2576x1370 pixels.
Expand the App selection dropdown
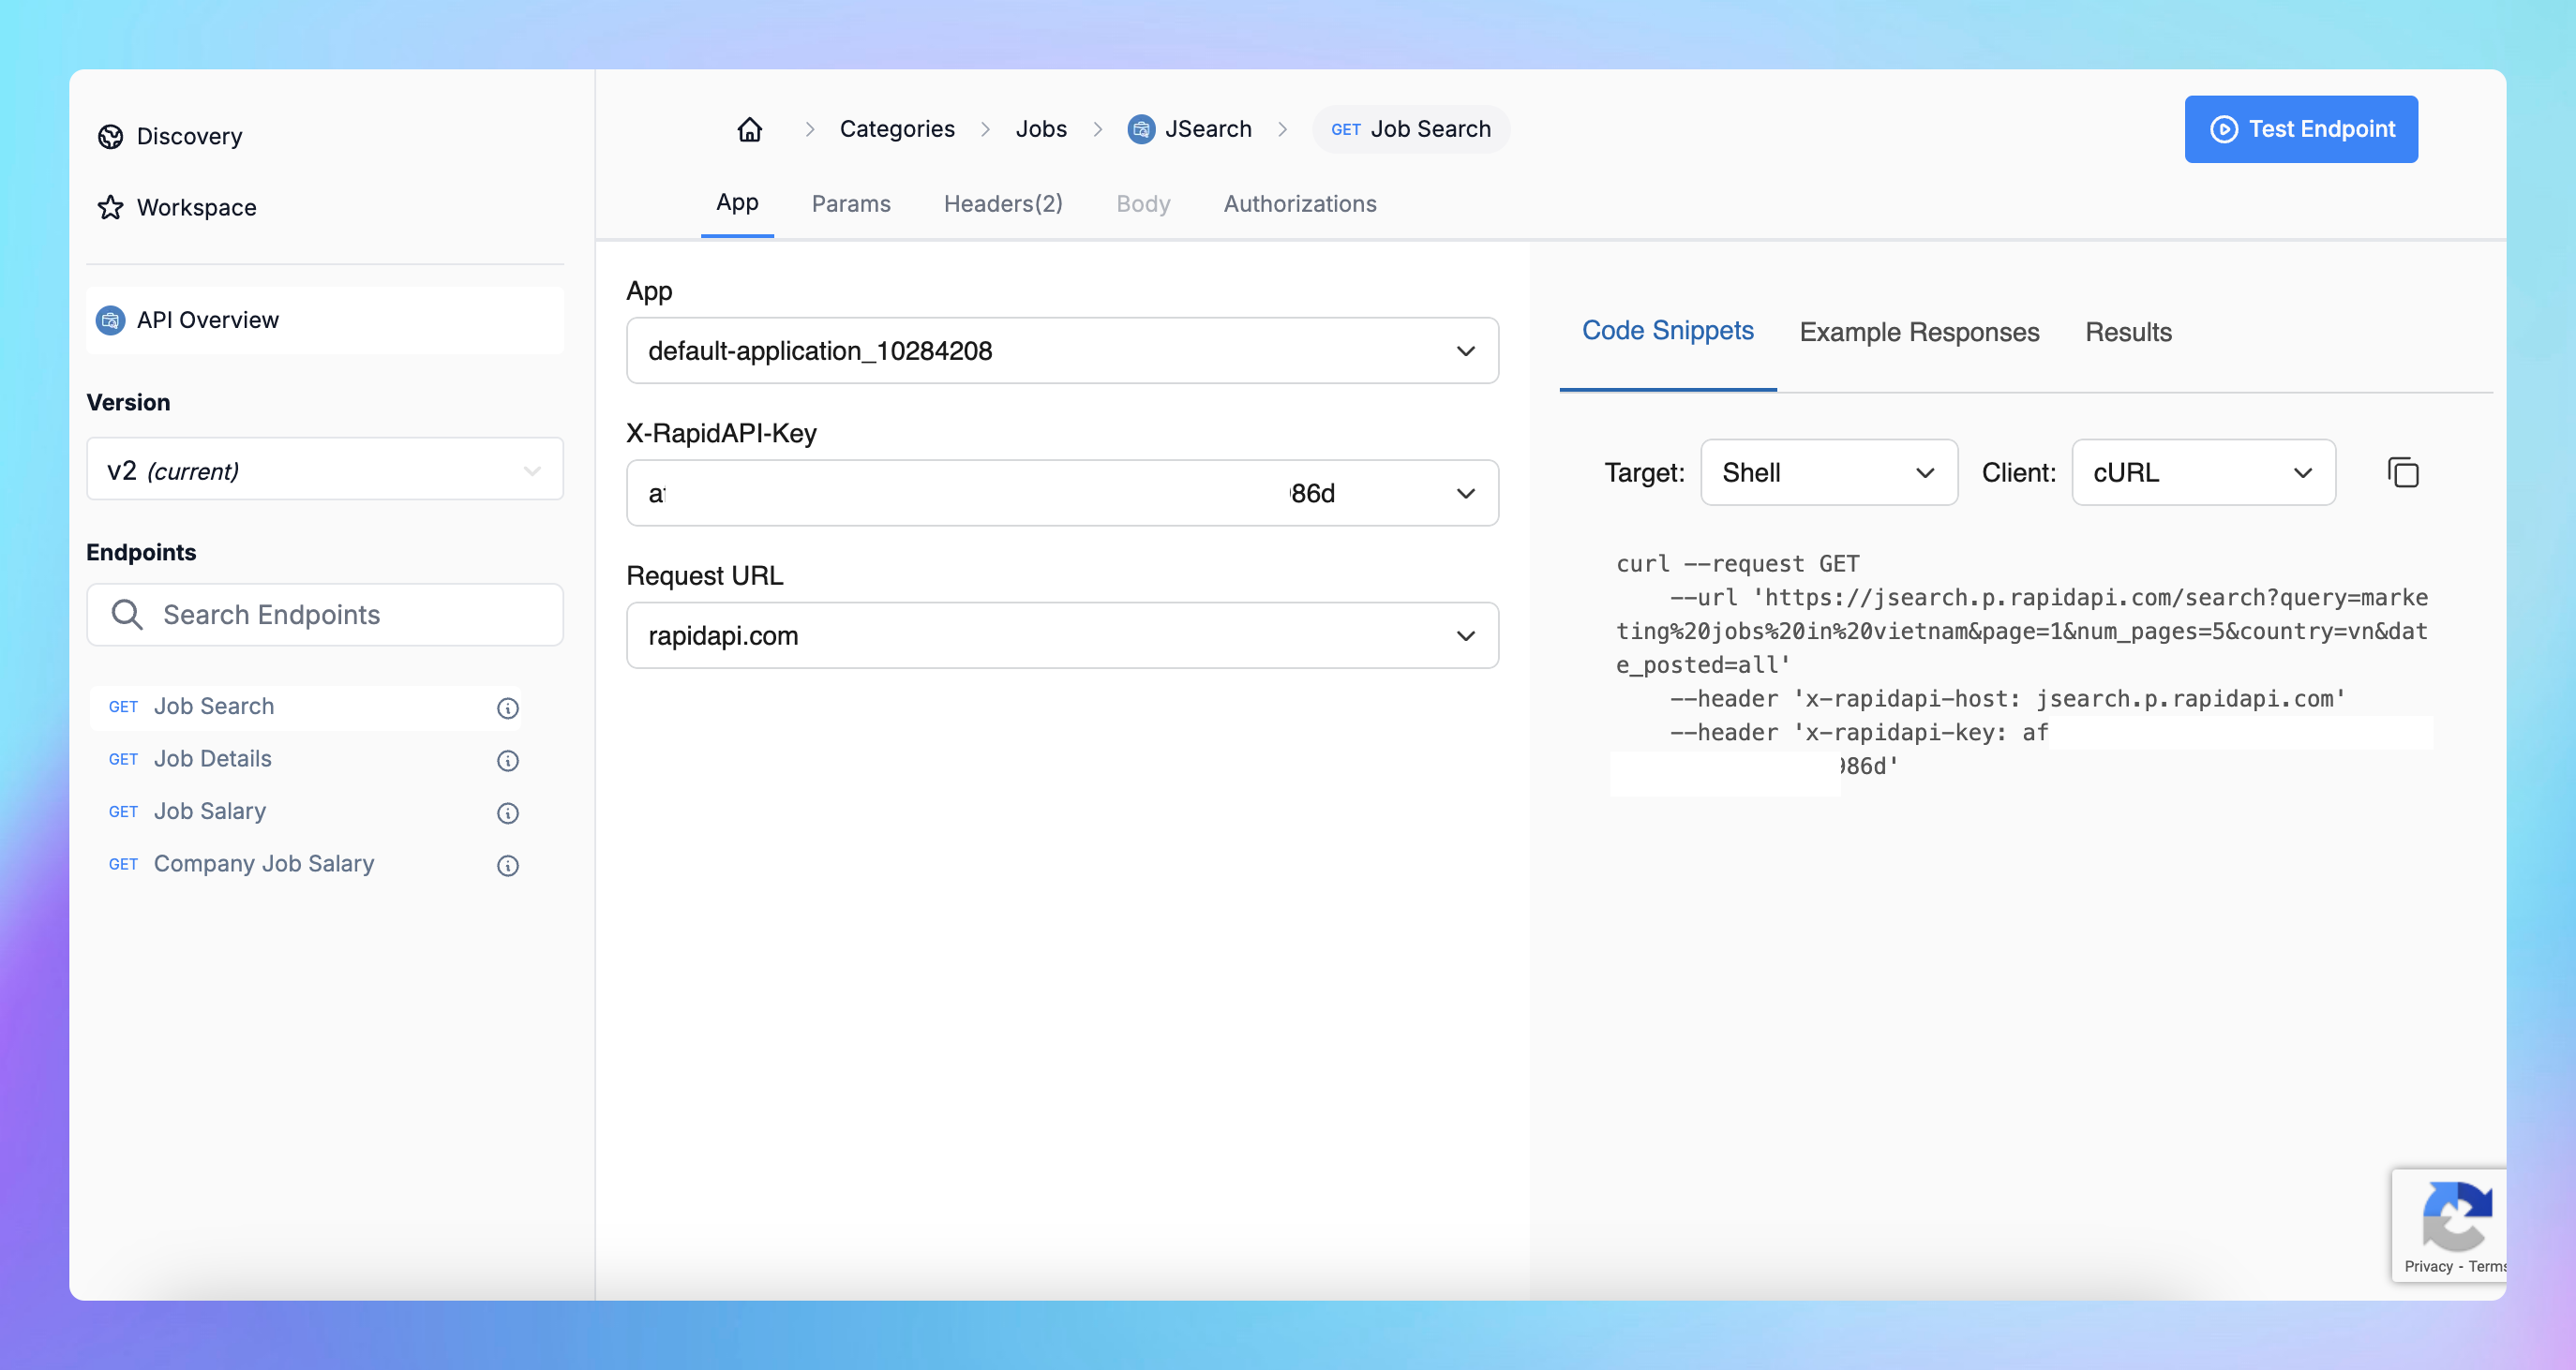pyautogui.click(x=1062, y=351)
